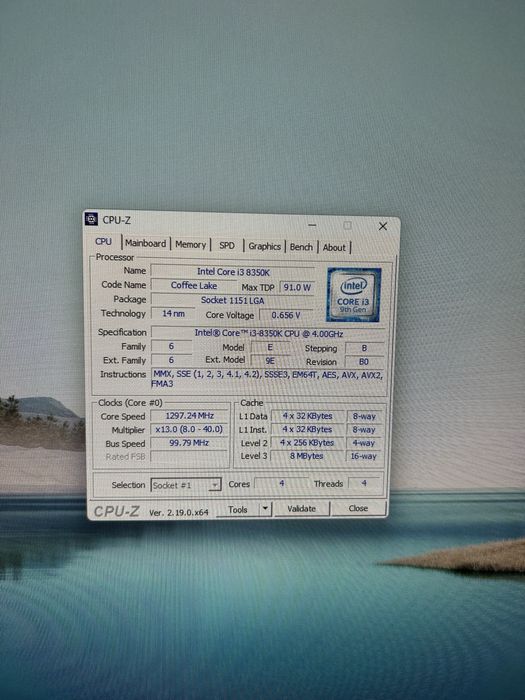Viewport: 525px width, 700px height.
Task: Open the Socket #1 selection dropdown
Action: 186,485
